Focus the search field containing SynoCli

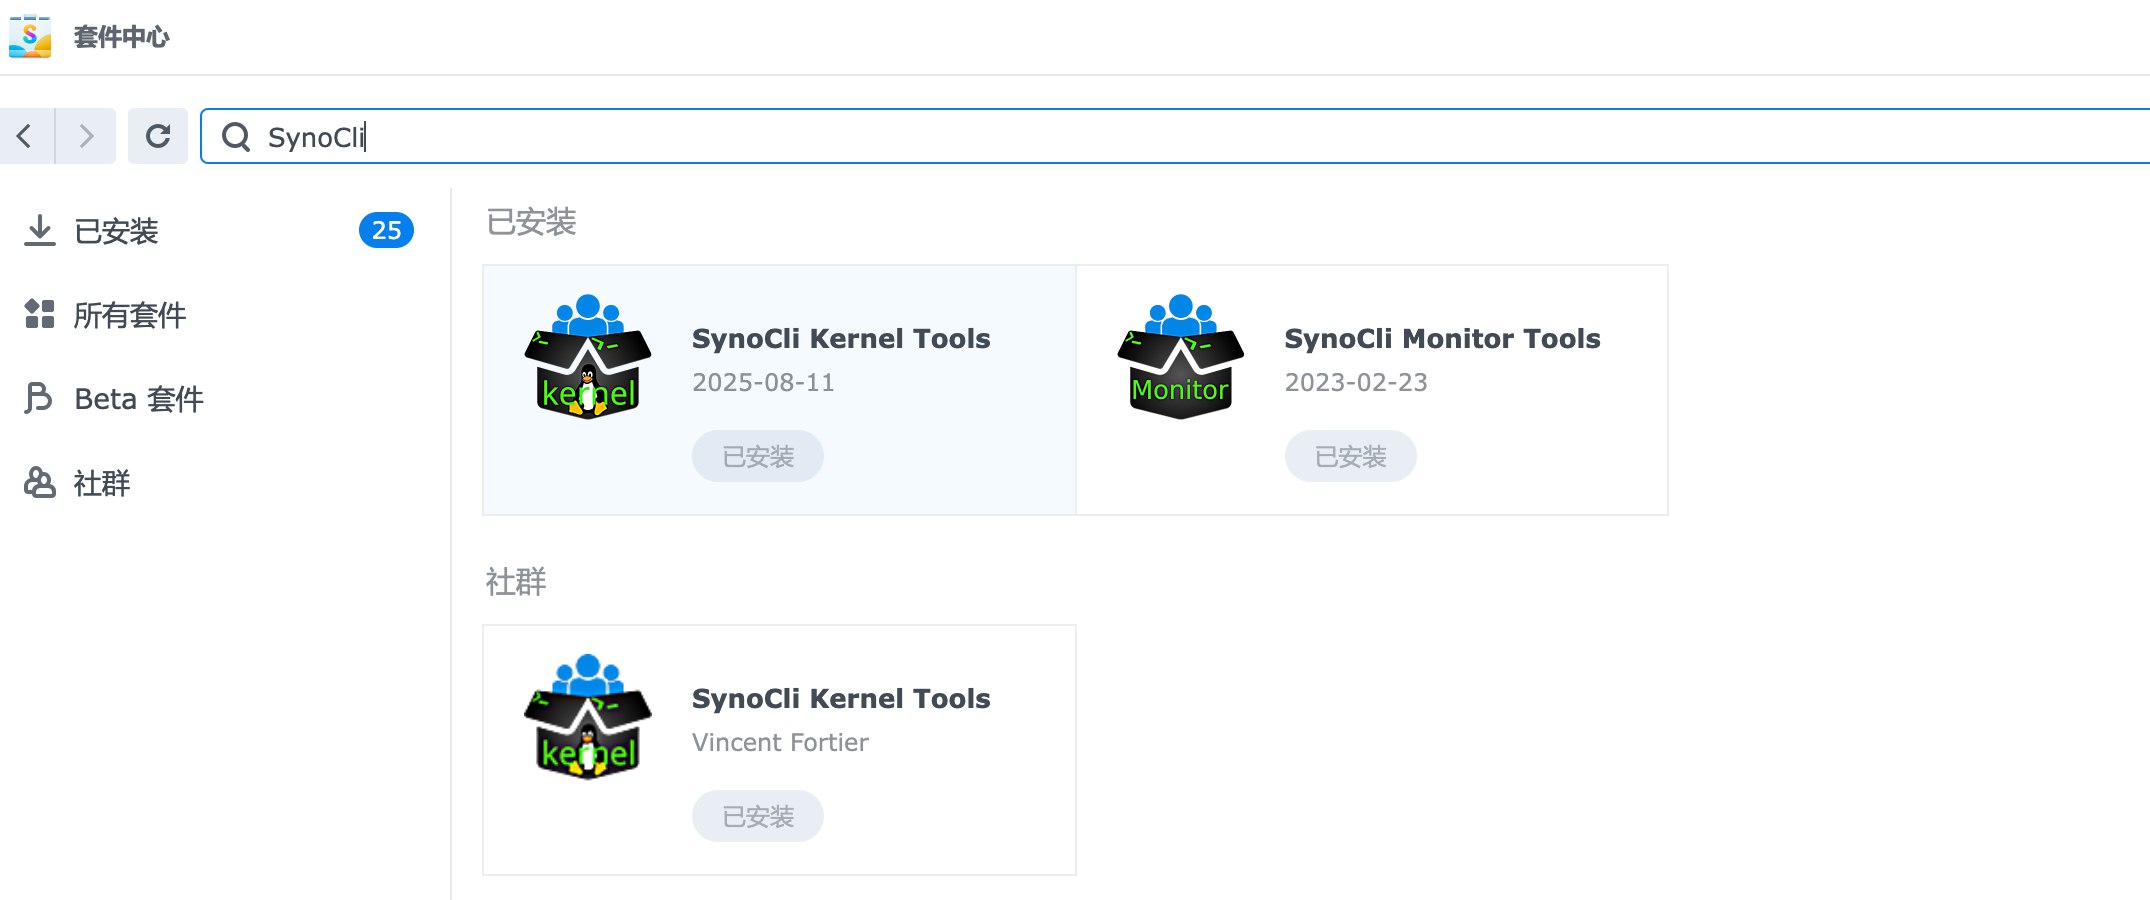(x=1175, y=136)
